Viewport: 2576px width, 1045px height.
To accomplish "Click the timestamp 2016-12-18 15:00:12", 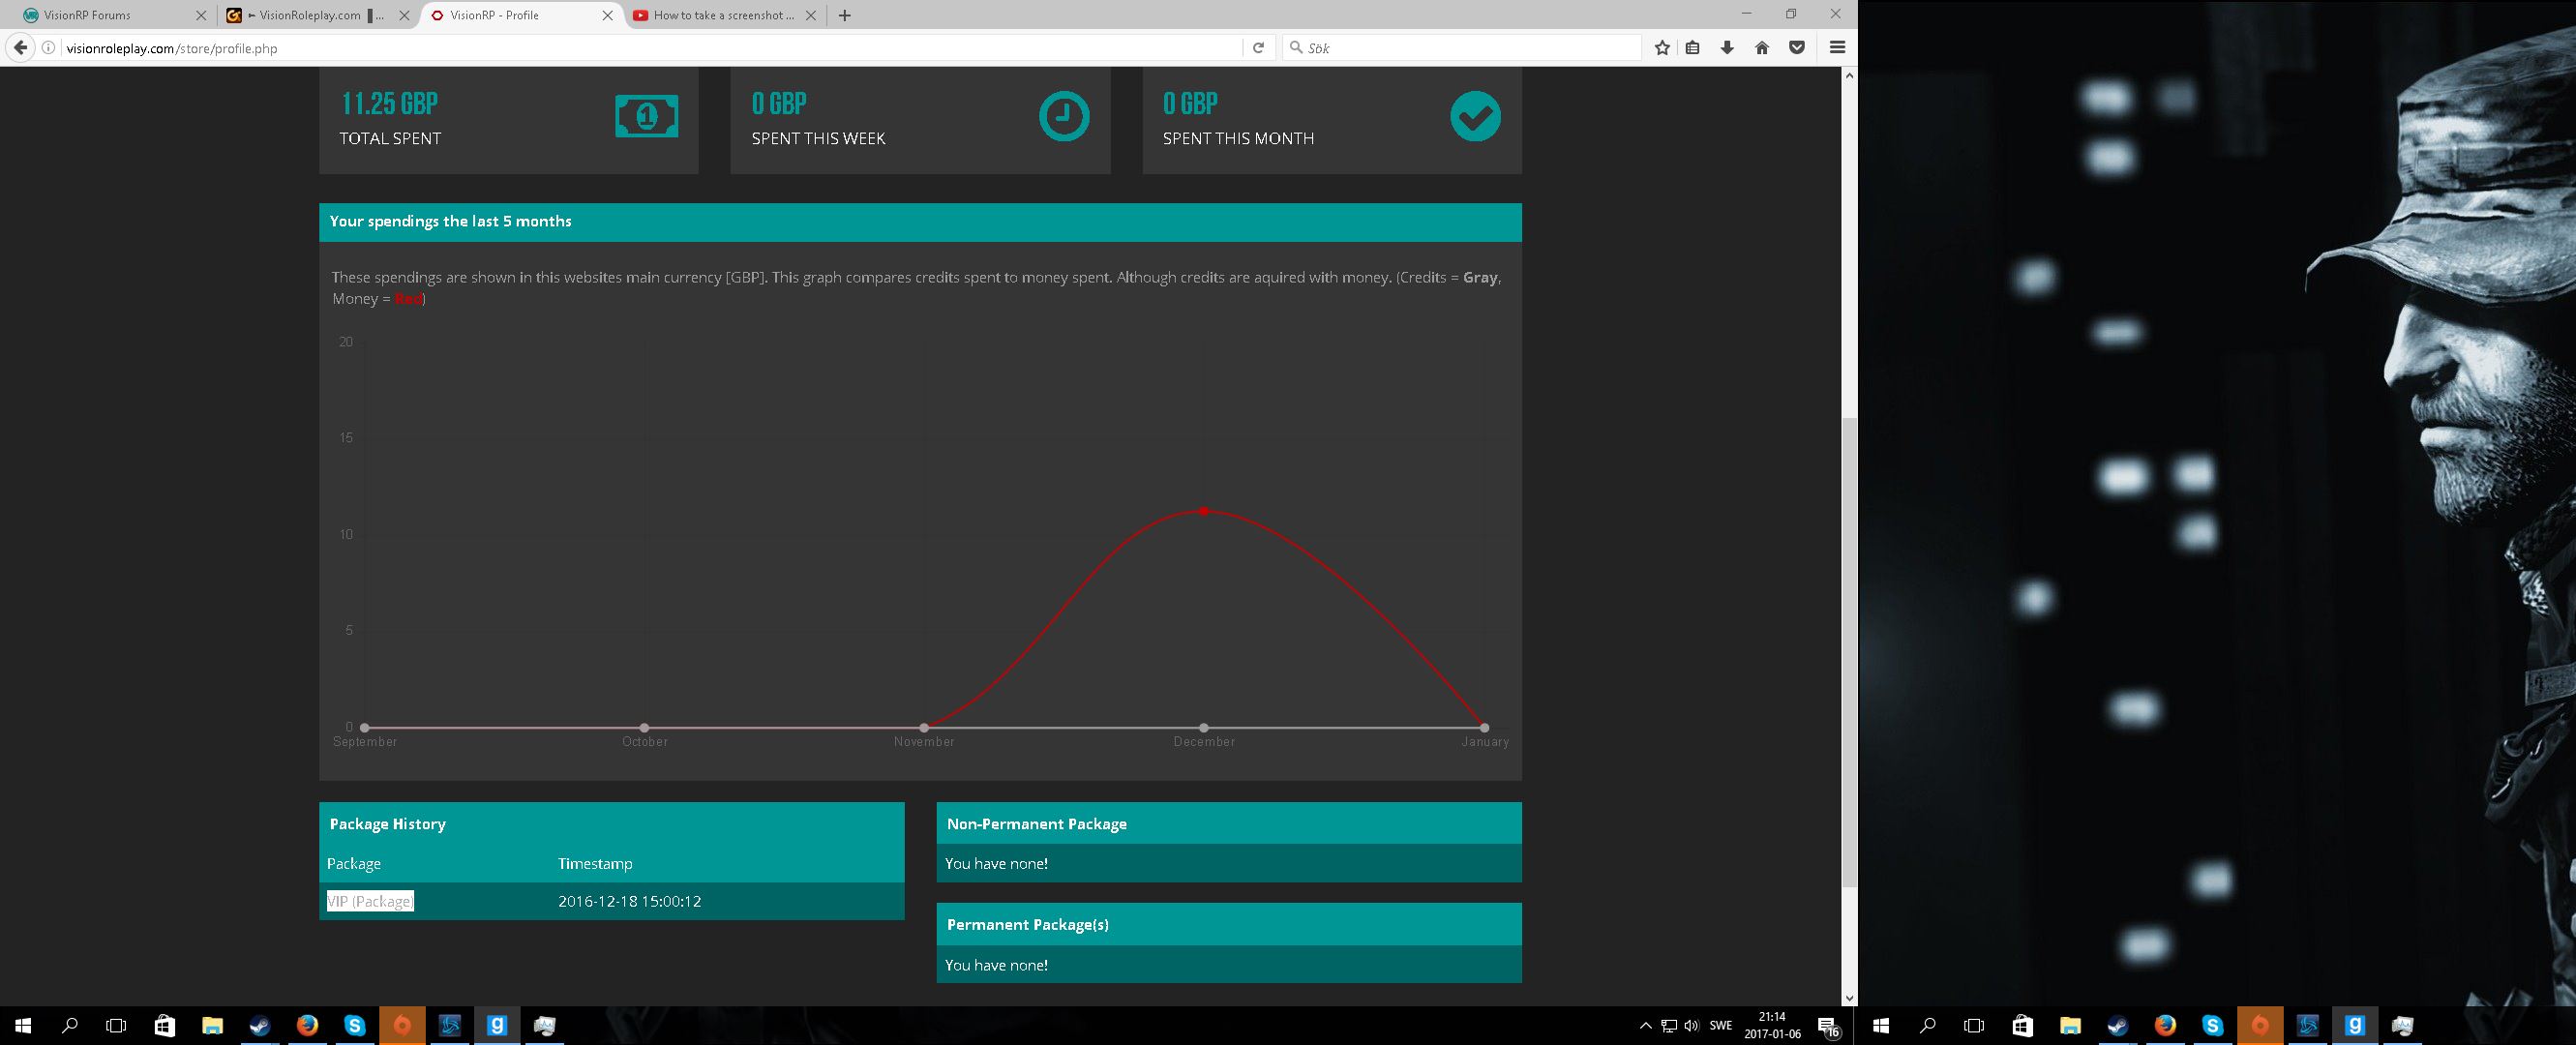I will (629, 901).
